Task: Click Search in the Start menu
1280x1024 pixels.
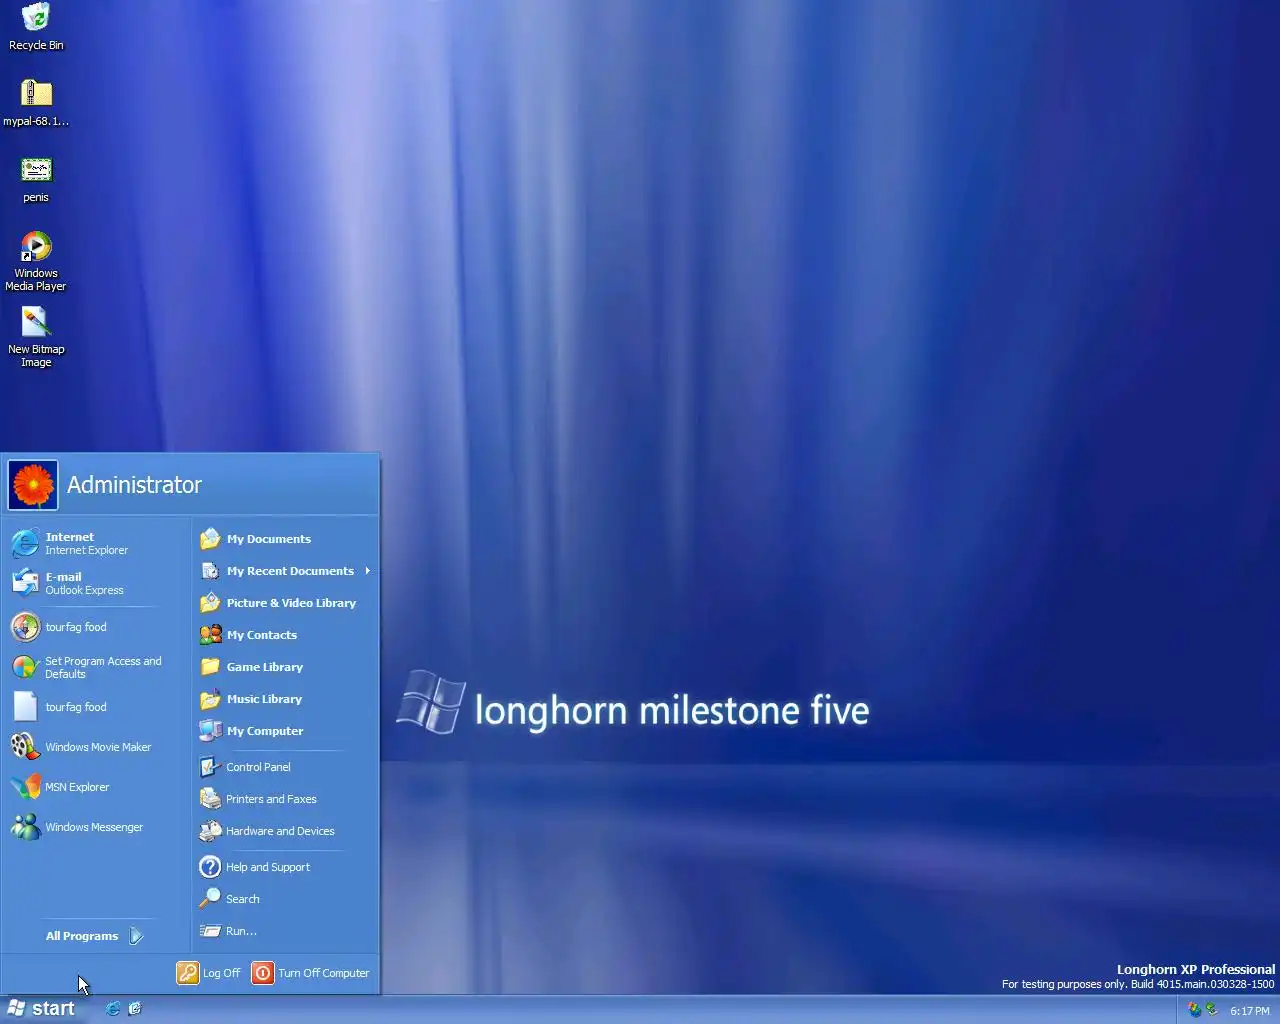Action: point(285,899)
